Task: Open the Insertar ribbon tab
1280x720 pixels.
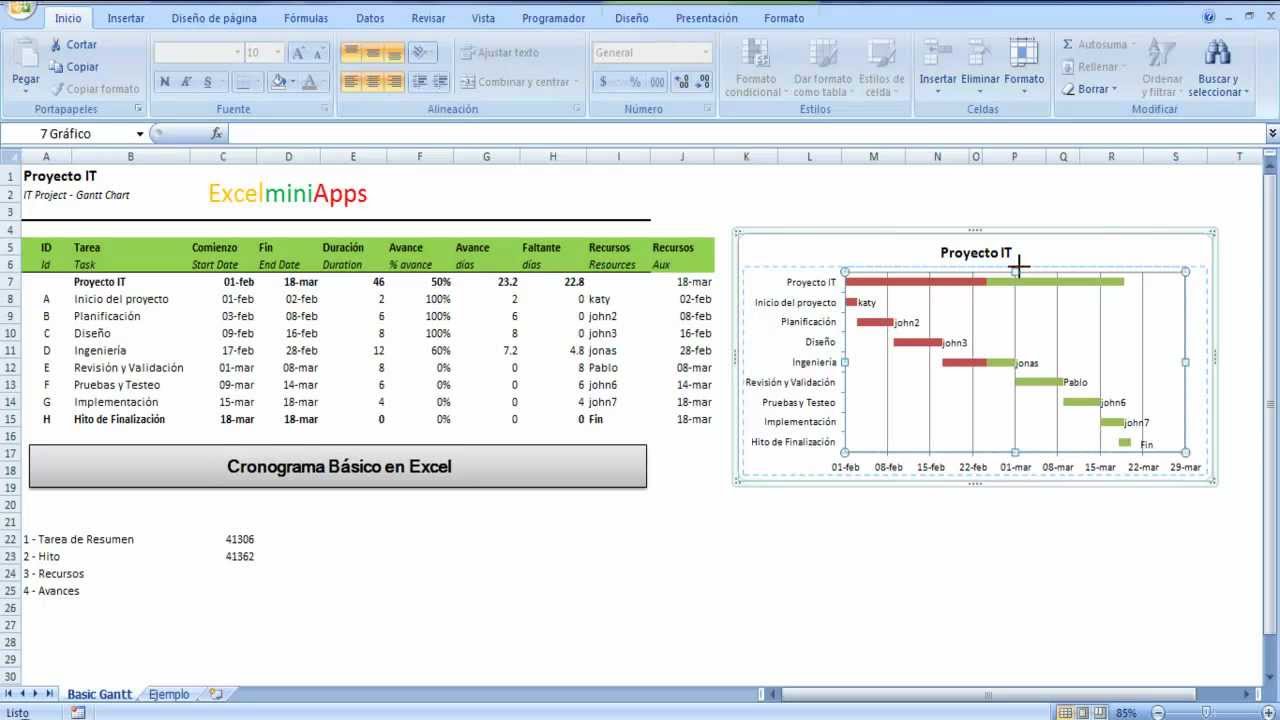Action: (x=126, y=18)
